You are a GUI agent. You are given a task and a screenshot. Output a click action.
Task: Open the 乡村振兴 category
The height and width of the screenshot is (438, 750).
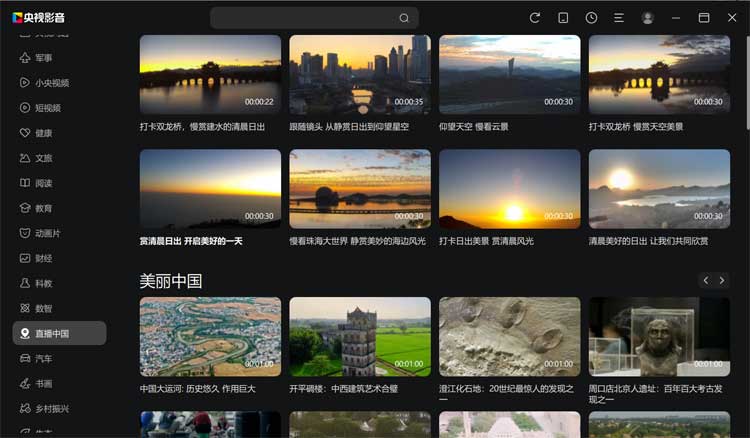tap(44, 408)
